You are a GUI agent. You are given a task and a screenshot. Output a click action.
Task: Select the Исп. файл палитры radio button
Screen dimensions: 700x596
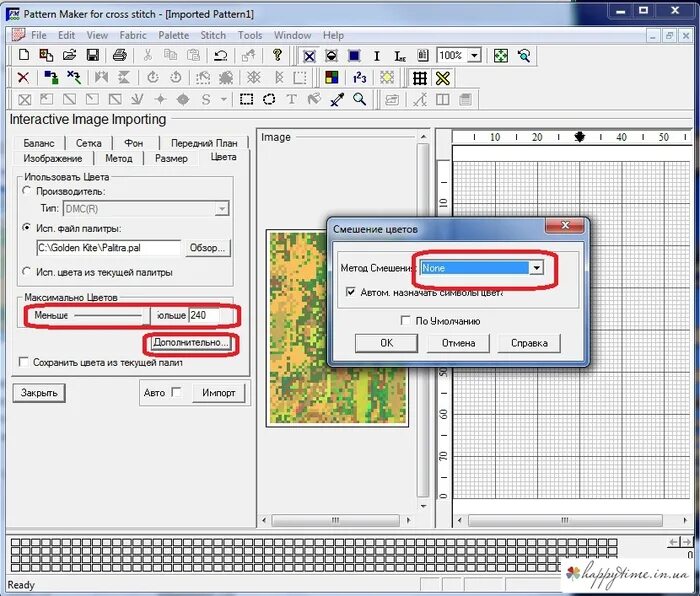pos(27,228)
